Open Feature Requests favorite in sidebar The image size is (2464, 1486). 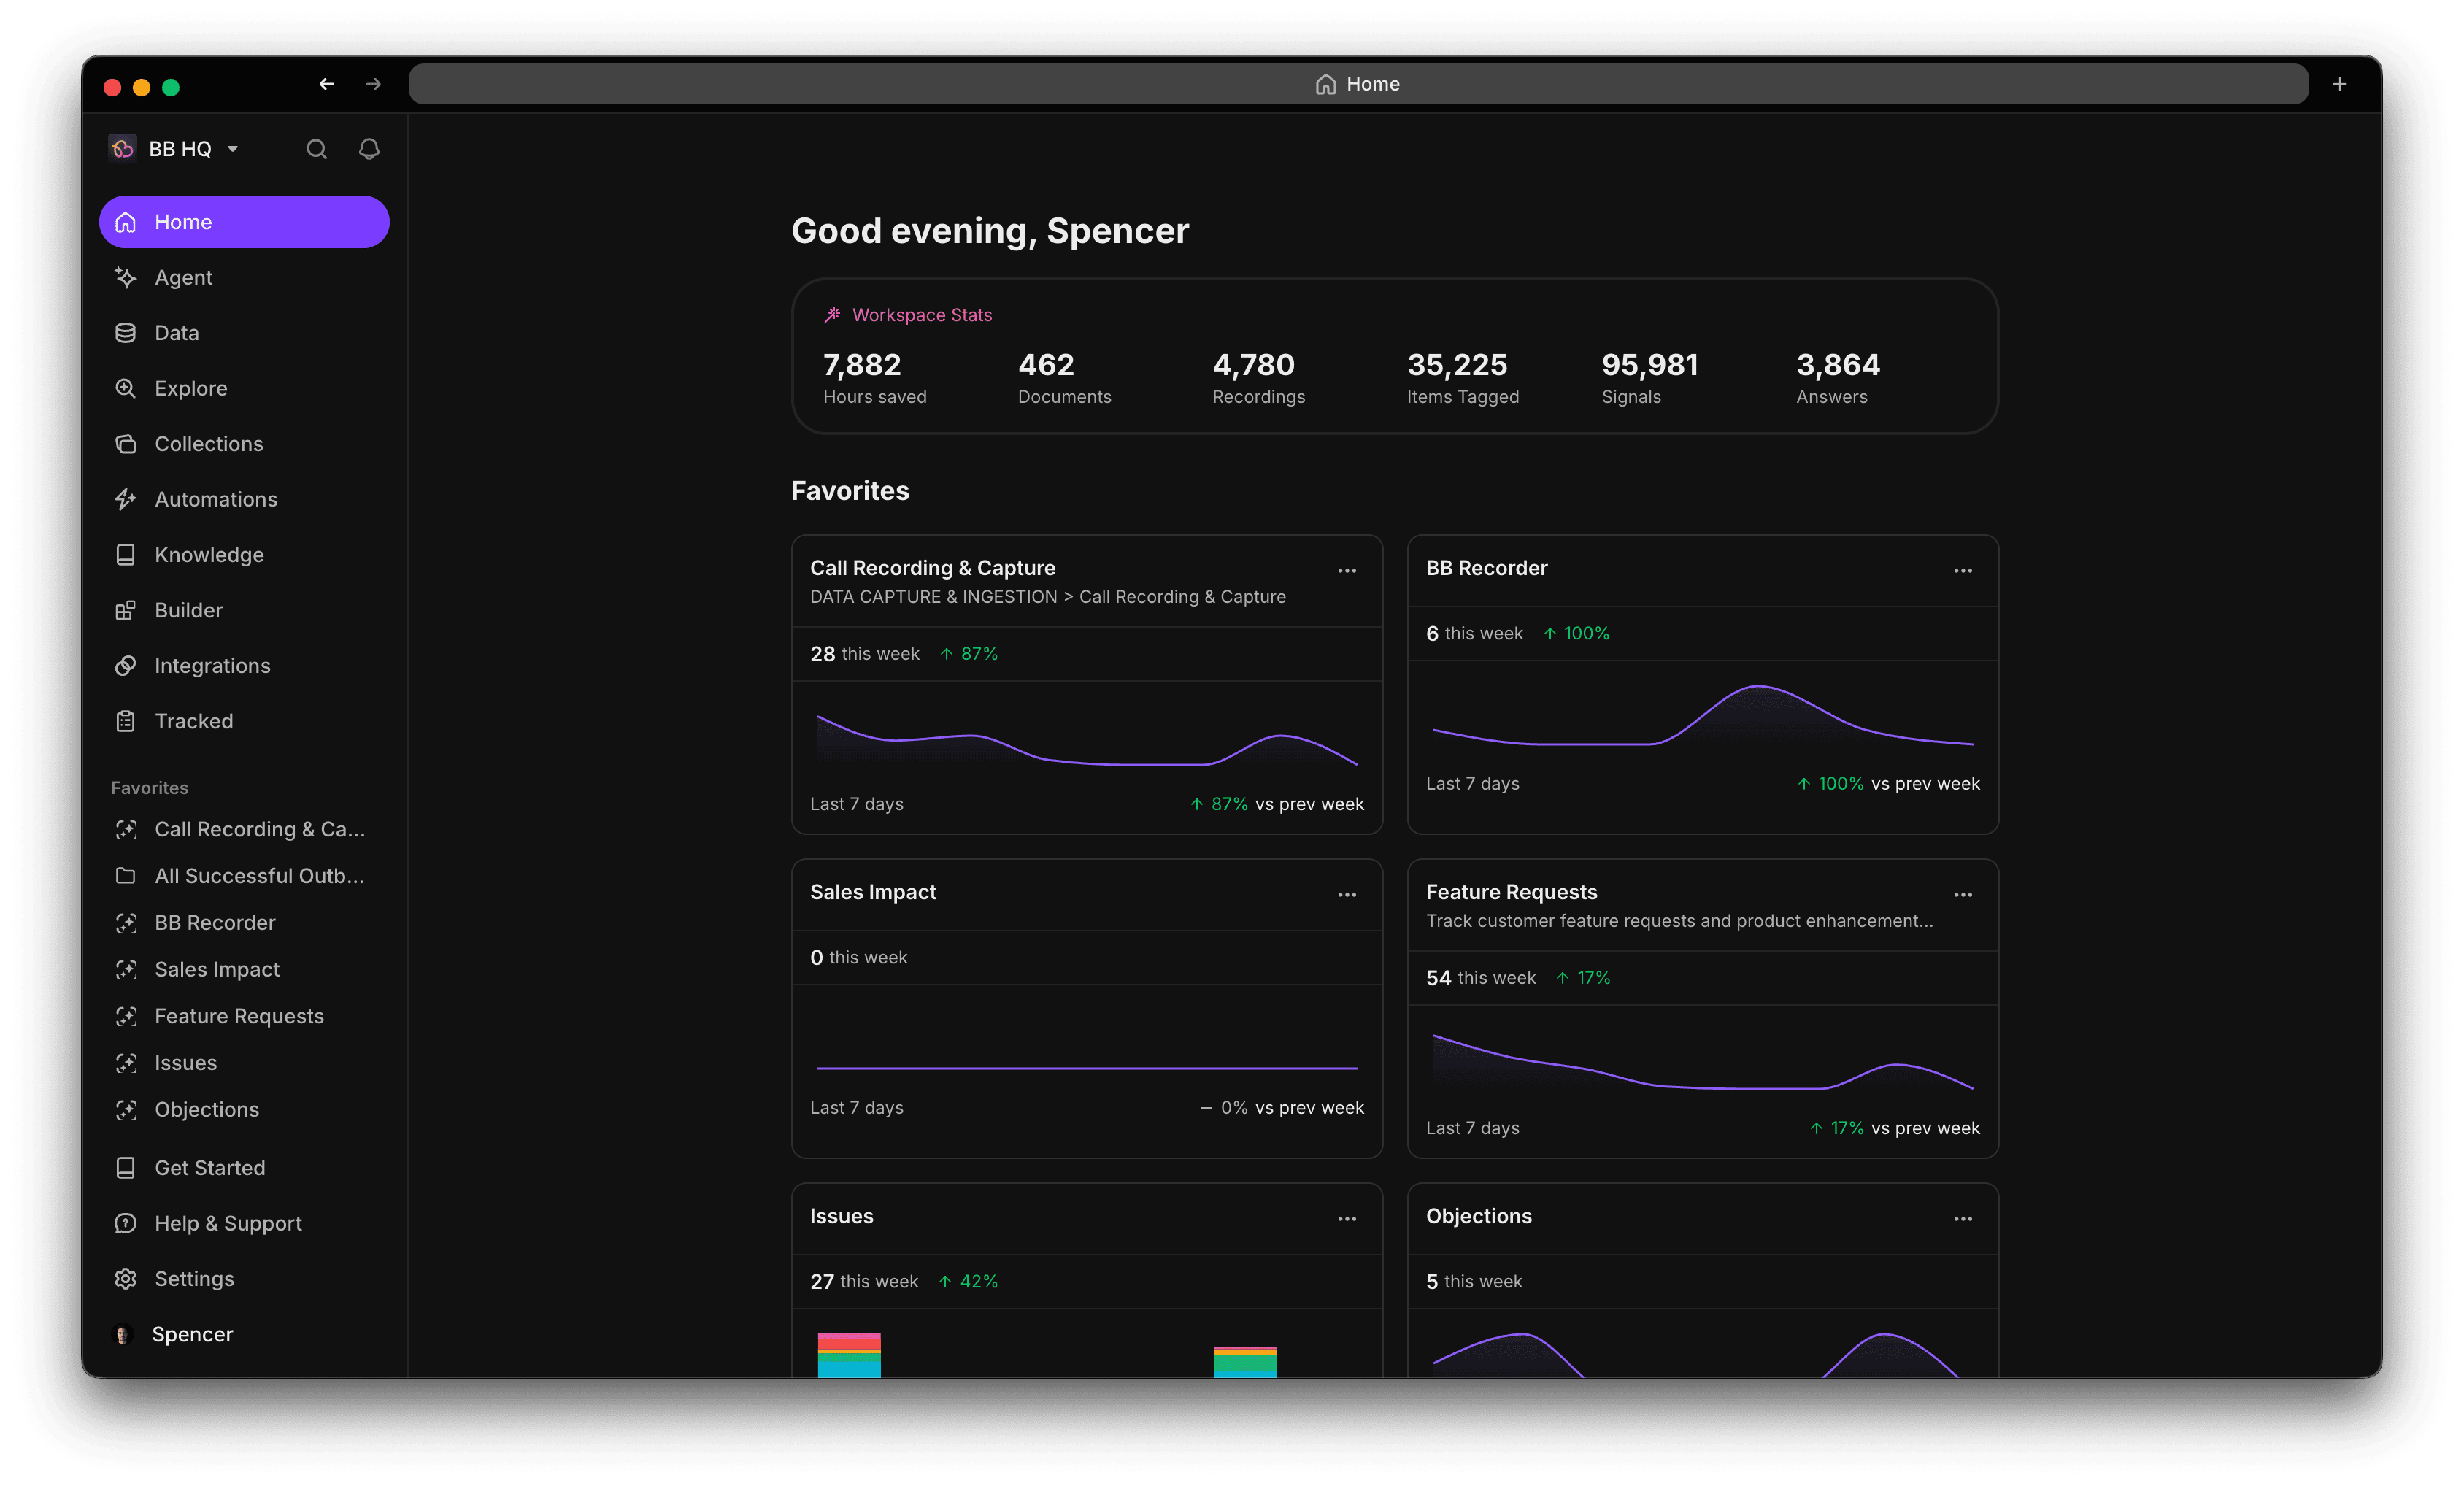click(x=244, y=1016)
